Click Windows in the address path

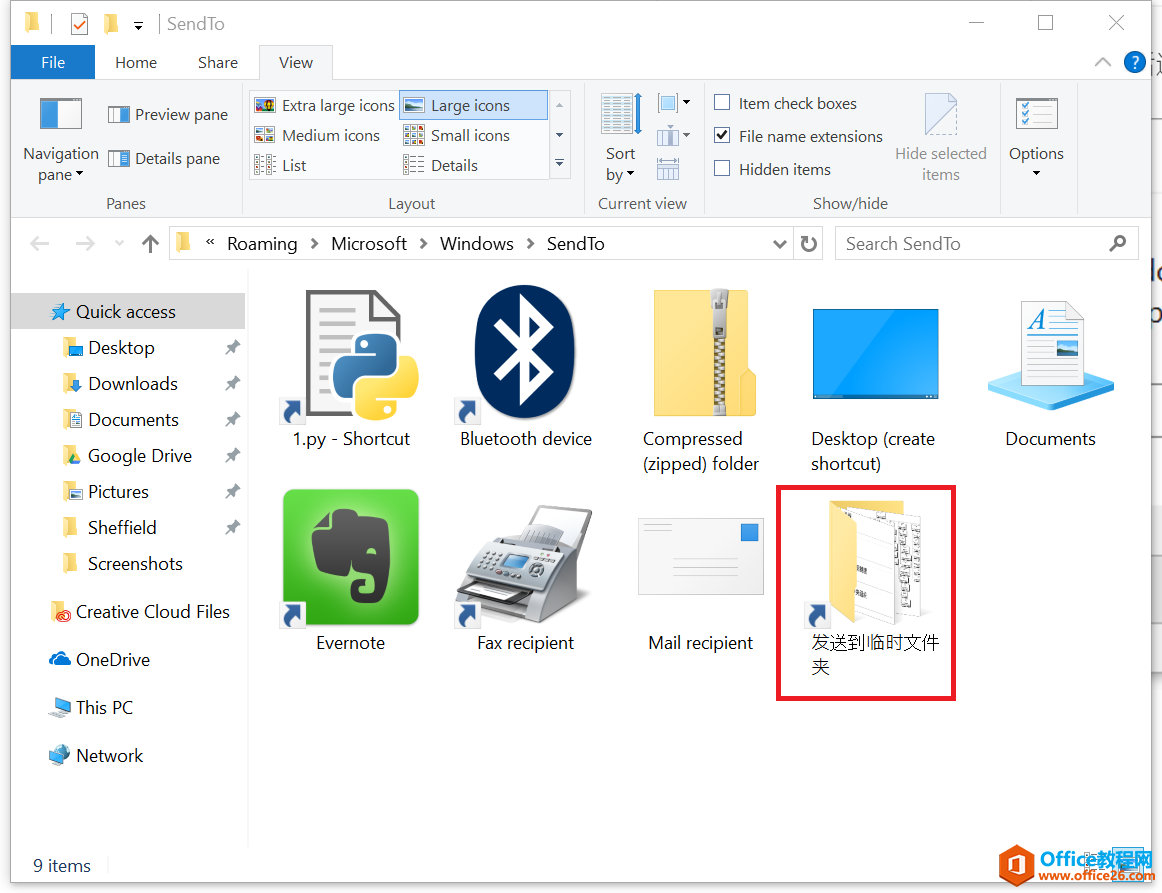coord(477,243)
